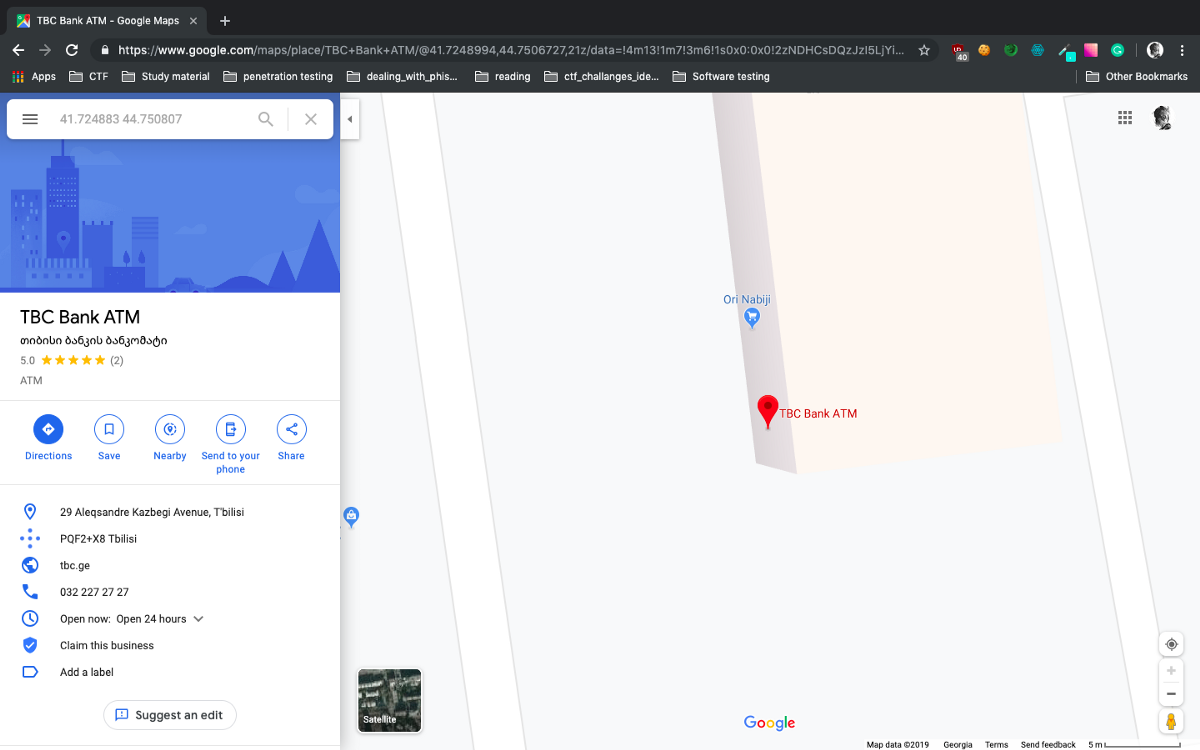Viewport: 1200px width, 750px height.
Task: Save TBC Bank ATM to a list
Action: [x=109, y=438]
